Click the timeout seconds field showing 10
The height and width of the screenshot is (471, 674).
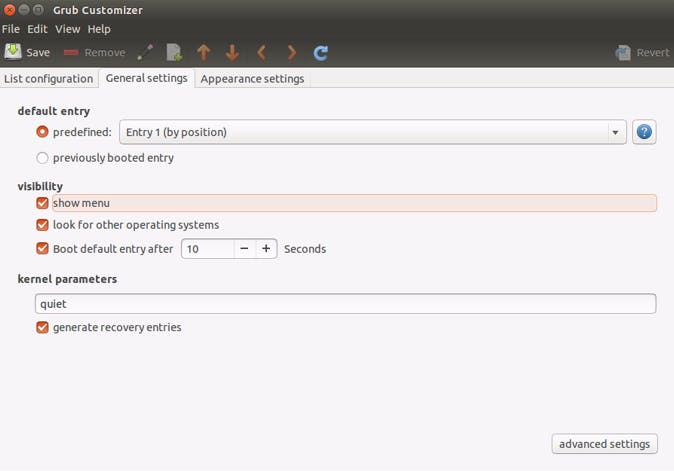tap(208, 249)
